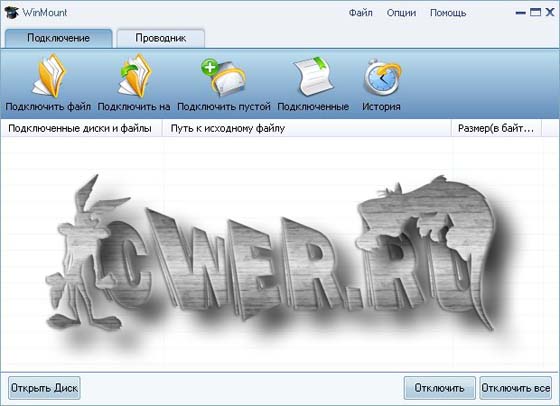Minimize the WinMount window
Screen dimensions: 560x406
(x=521, y=13)
